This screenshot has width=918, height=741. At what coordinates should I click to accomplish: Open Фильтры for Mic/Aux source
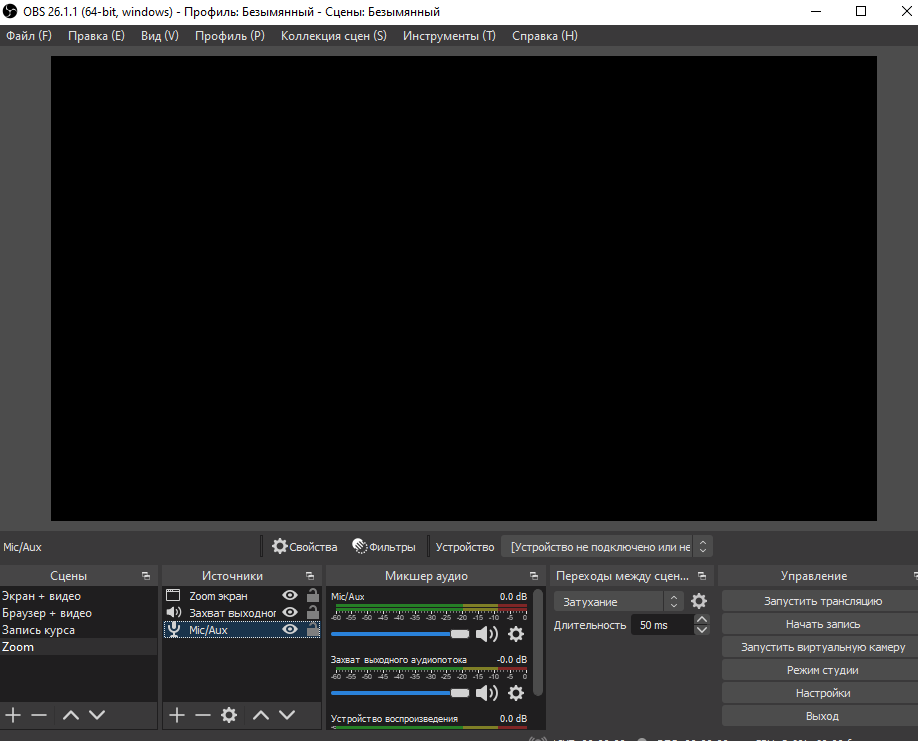point(383,547)
